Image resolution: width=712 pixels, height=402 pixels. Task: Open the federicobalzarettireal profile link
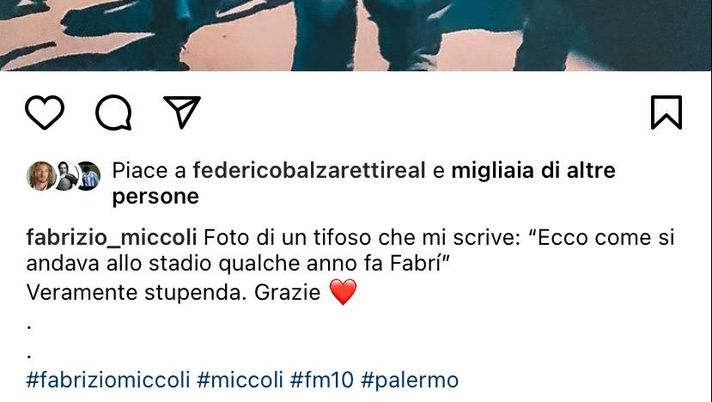point(309,171)
